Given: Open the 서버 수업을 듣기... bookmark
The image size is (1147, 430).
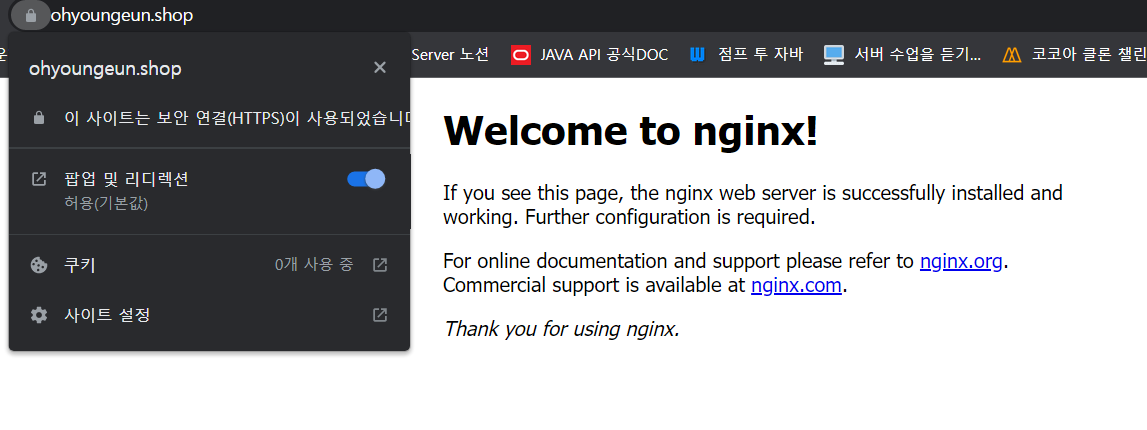Looking at the screenshot, I should pyautogui.click(x=903, y=54).
